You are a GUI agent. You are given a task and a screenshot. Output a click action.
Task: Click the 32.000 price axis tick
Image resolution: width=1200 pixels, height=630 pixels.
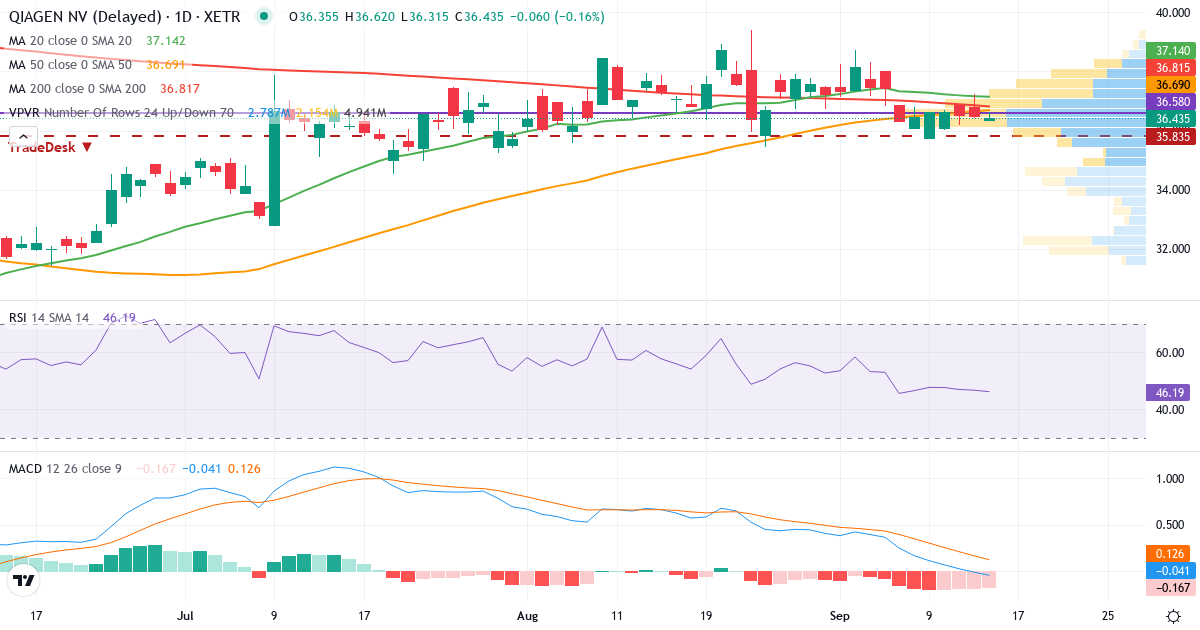coord(1171,249)
